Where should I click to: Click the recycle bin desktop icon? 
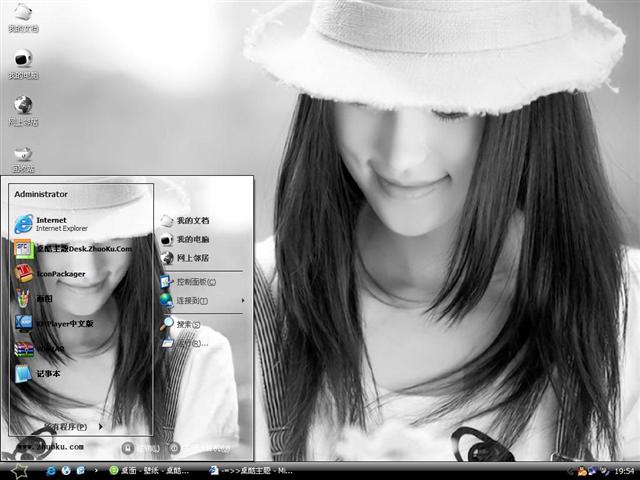tap(22, 154)
